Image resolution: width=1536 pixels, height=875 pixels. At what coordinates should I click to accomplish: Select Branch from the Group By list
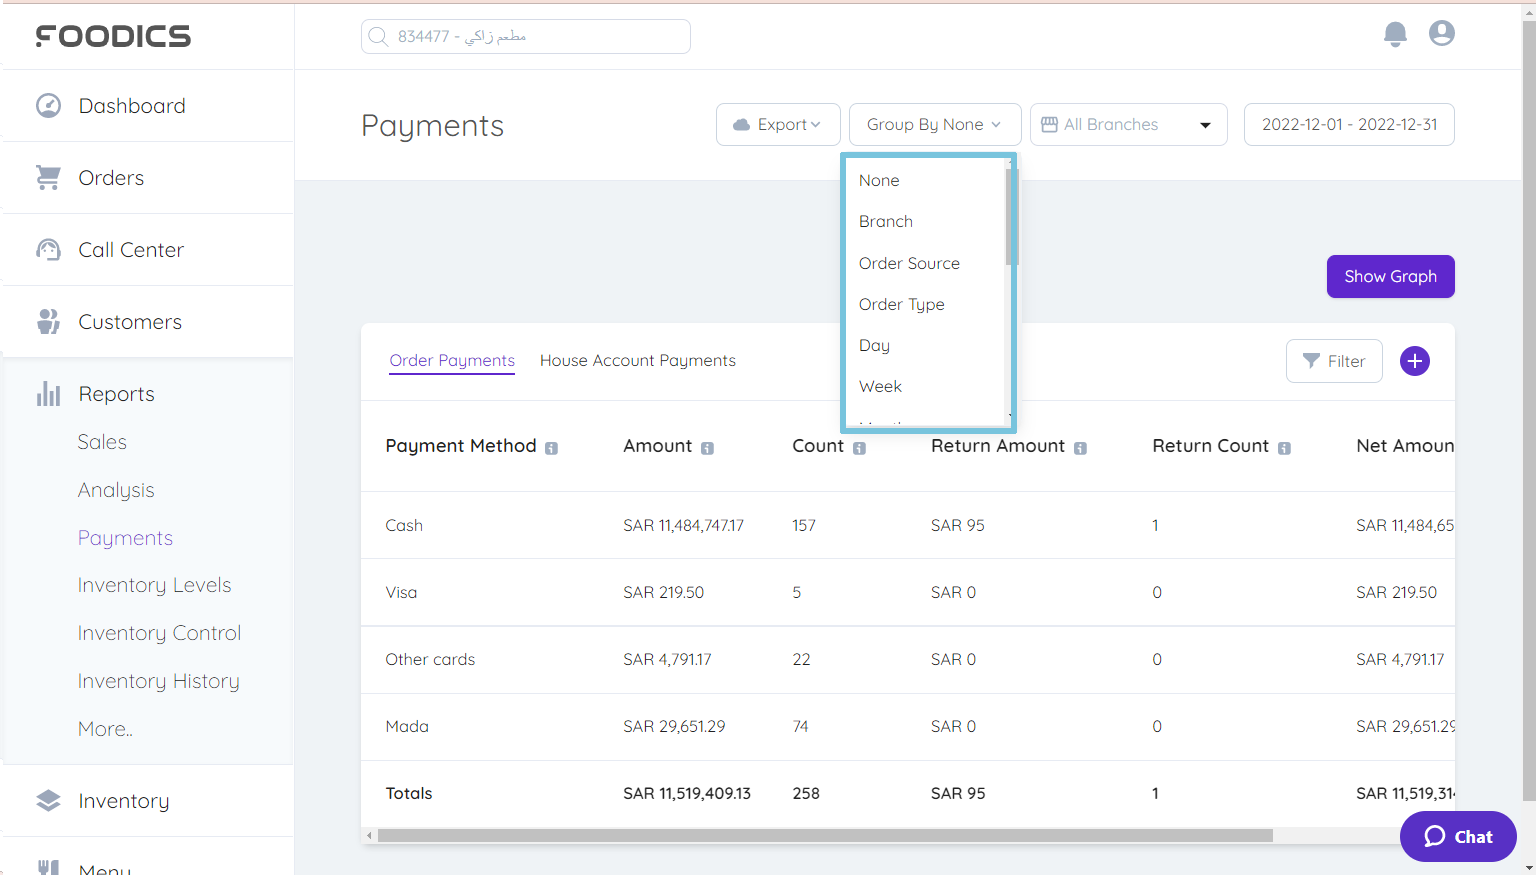click(885, 221)
